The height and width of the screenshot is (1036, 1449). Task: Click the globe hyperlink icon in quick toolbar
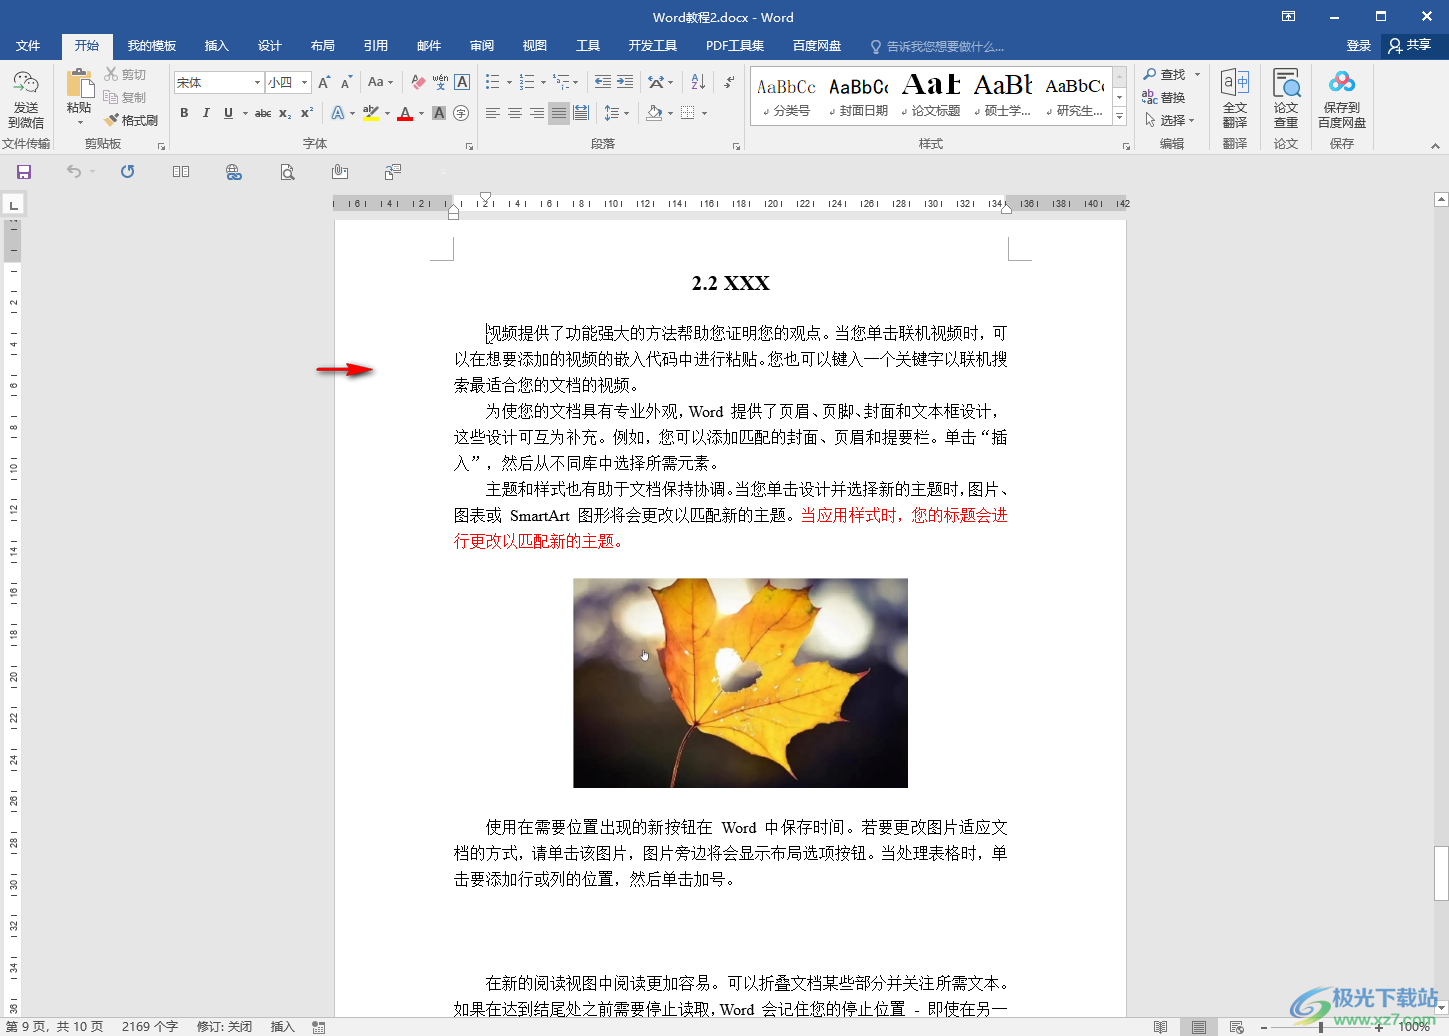click(234, 172)
